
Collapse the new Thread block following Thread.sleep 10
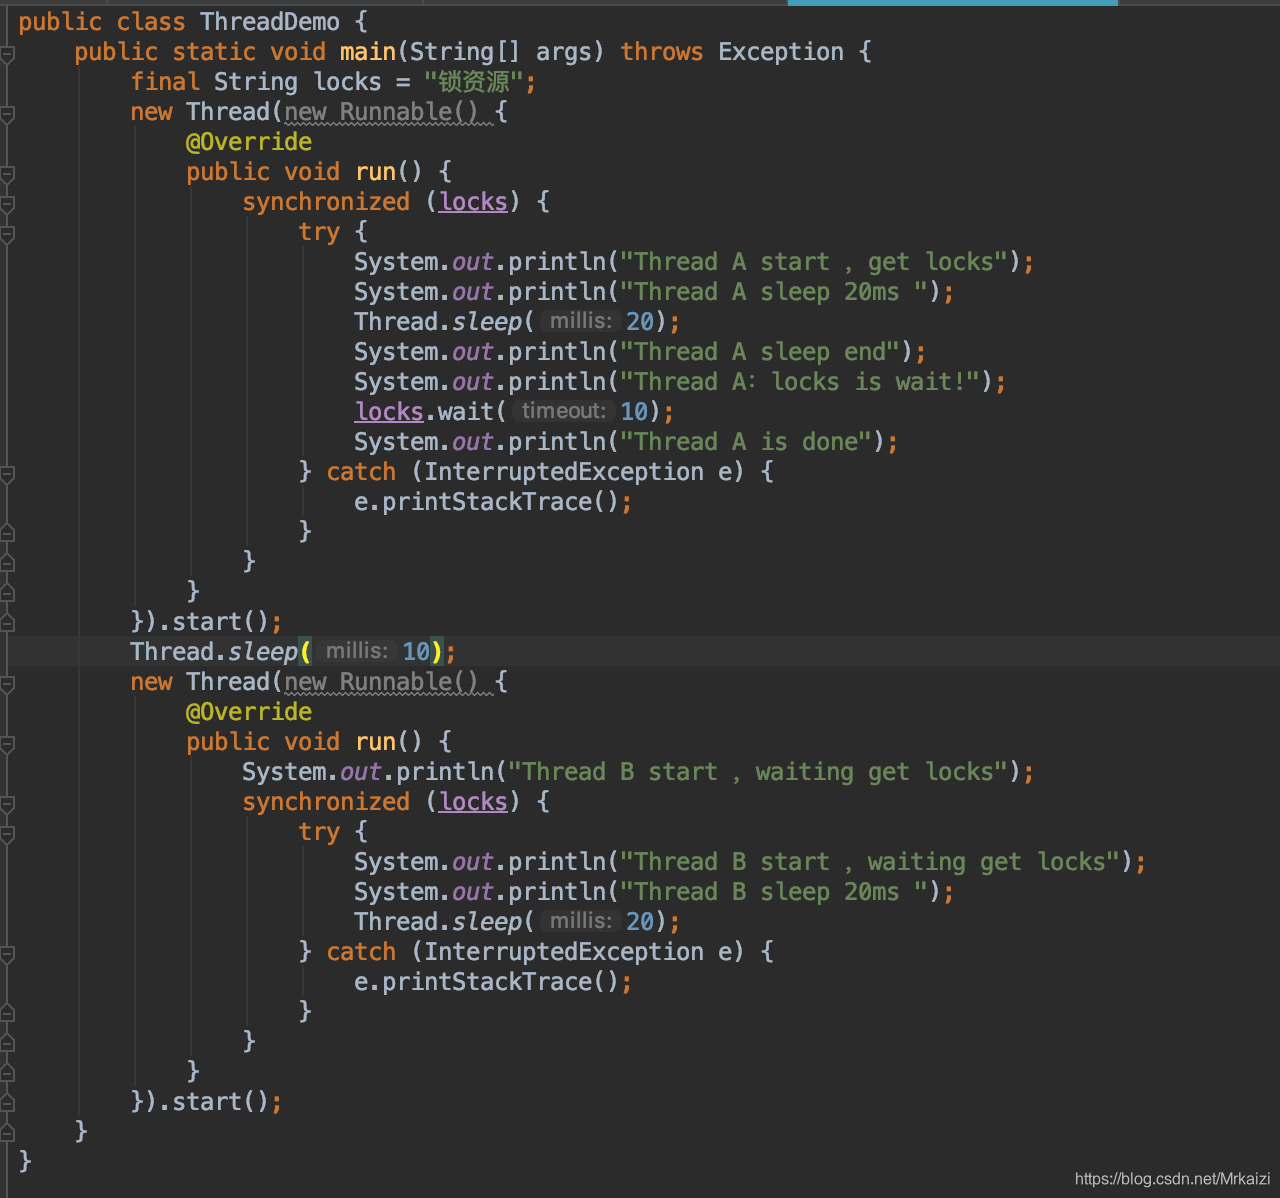[7, 684]
